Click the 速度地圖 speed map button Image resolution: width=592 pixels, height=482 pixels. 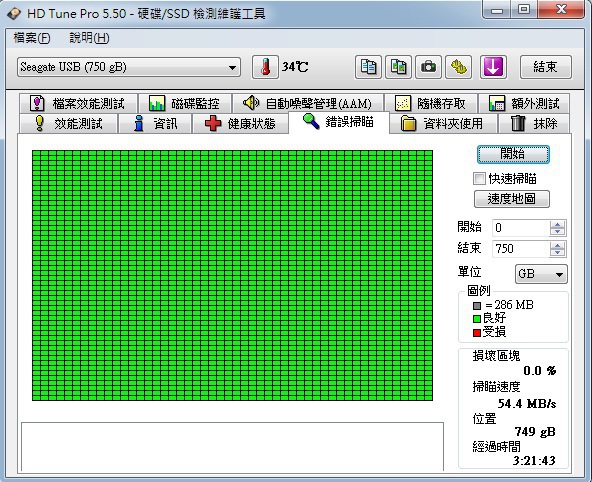(x=512, y=199)
